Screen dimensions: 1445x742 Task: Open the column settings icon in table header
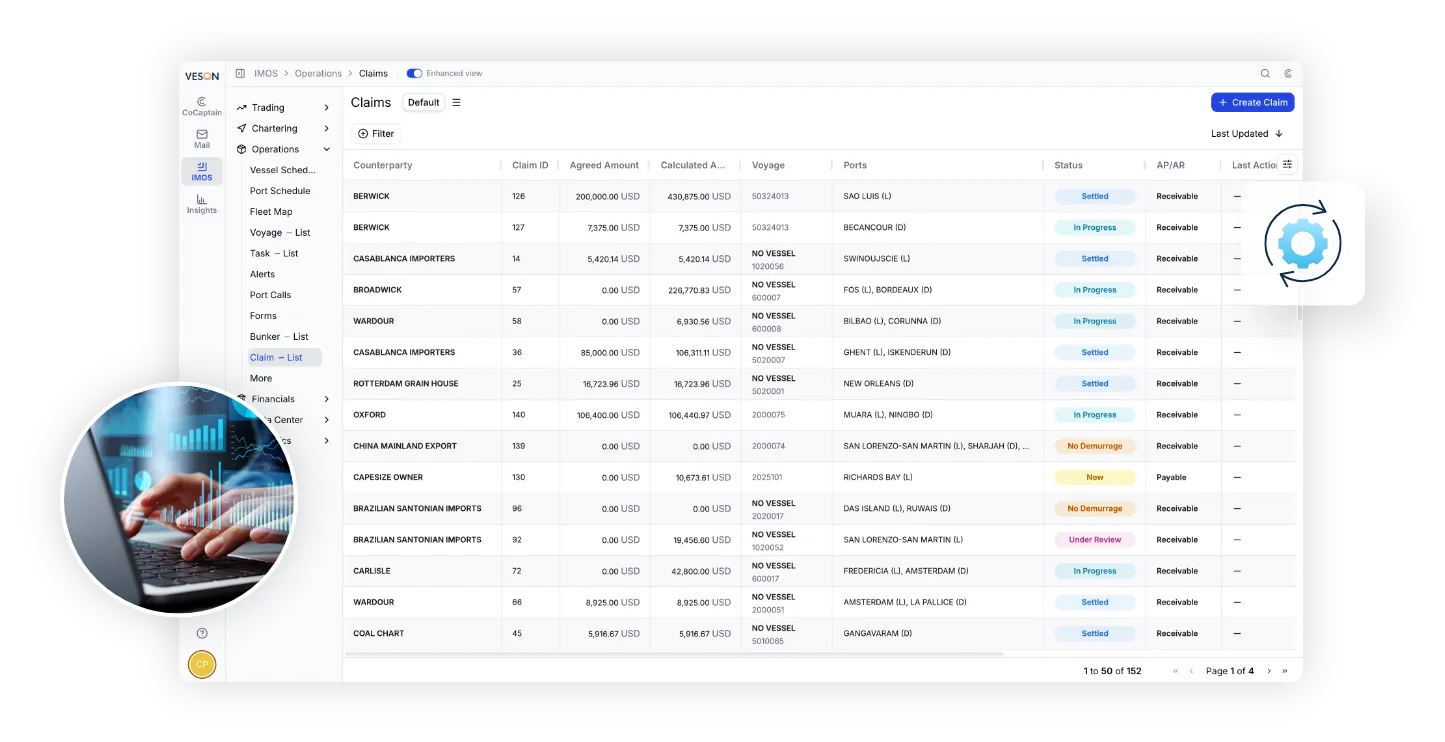tap(1287, 165)
